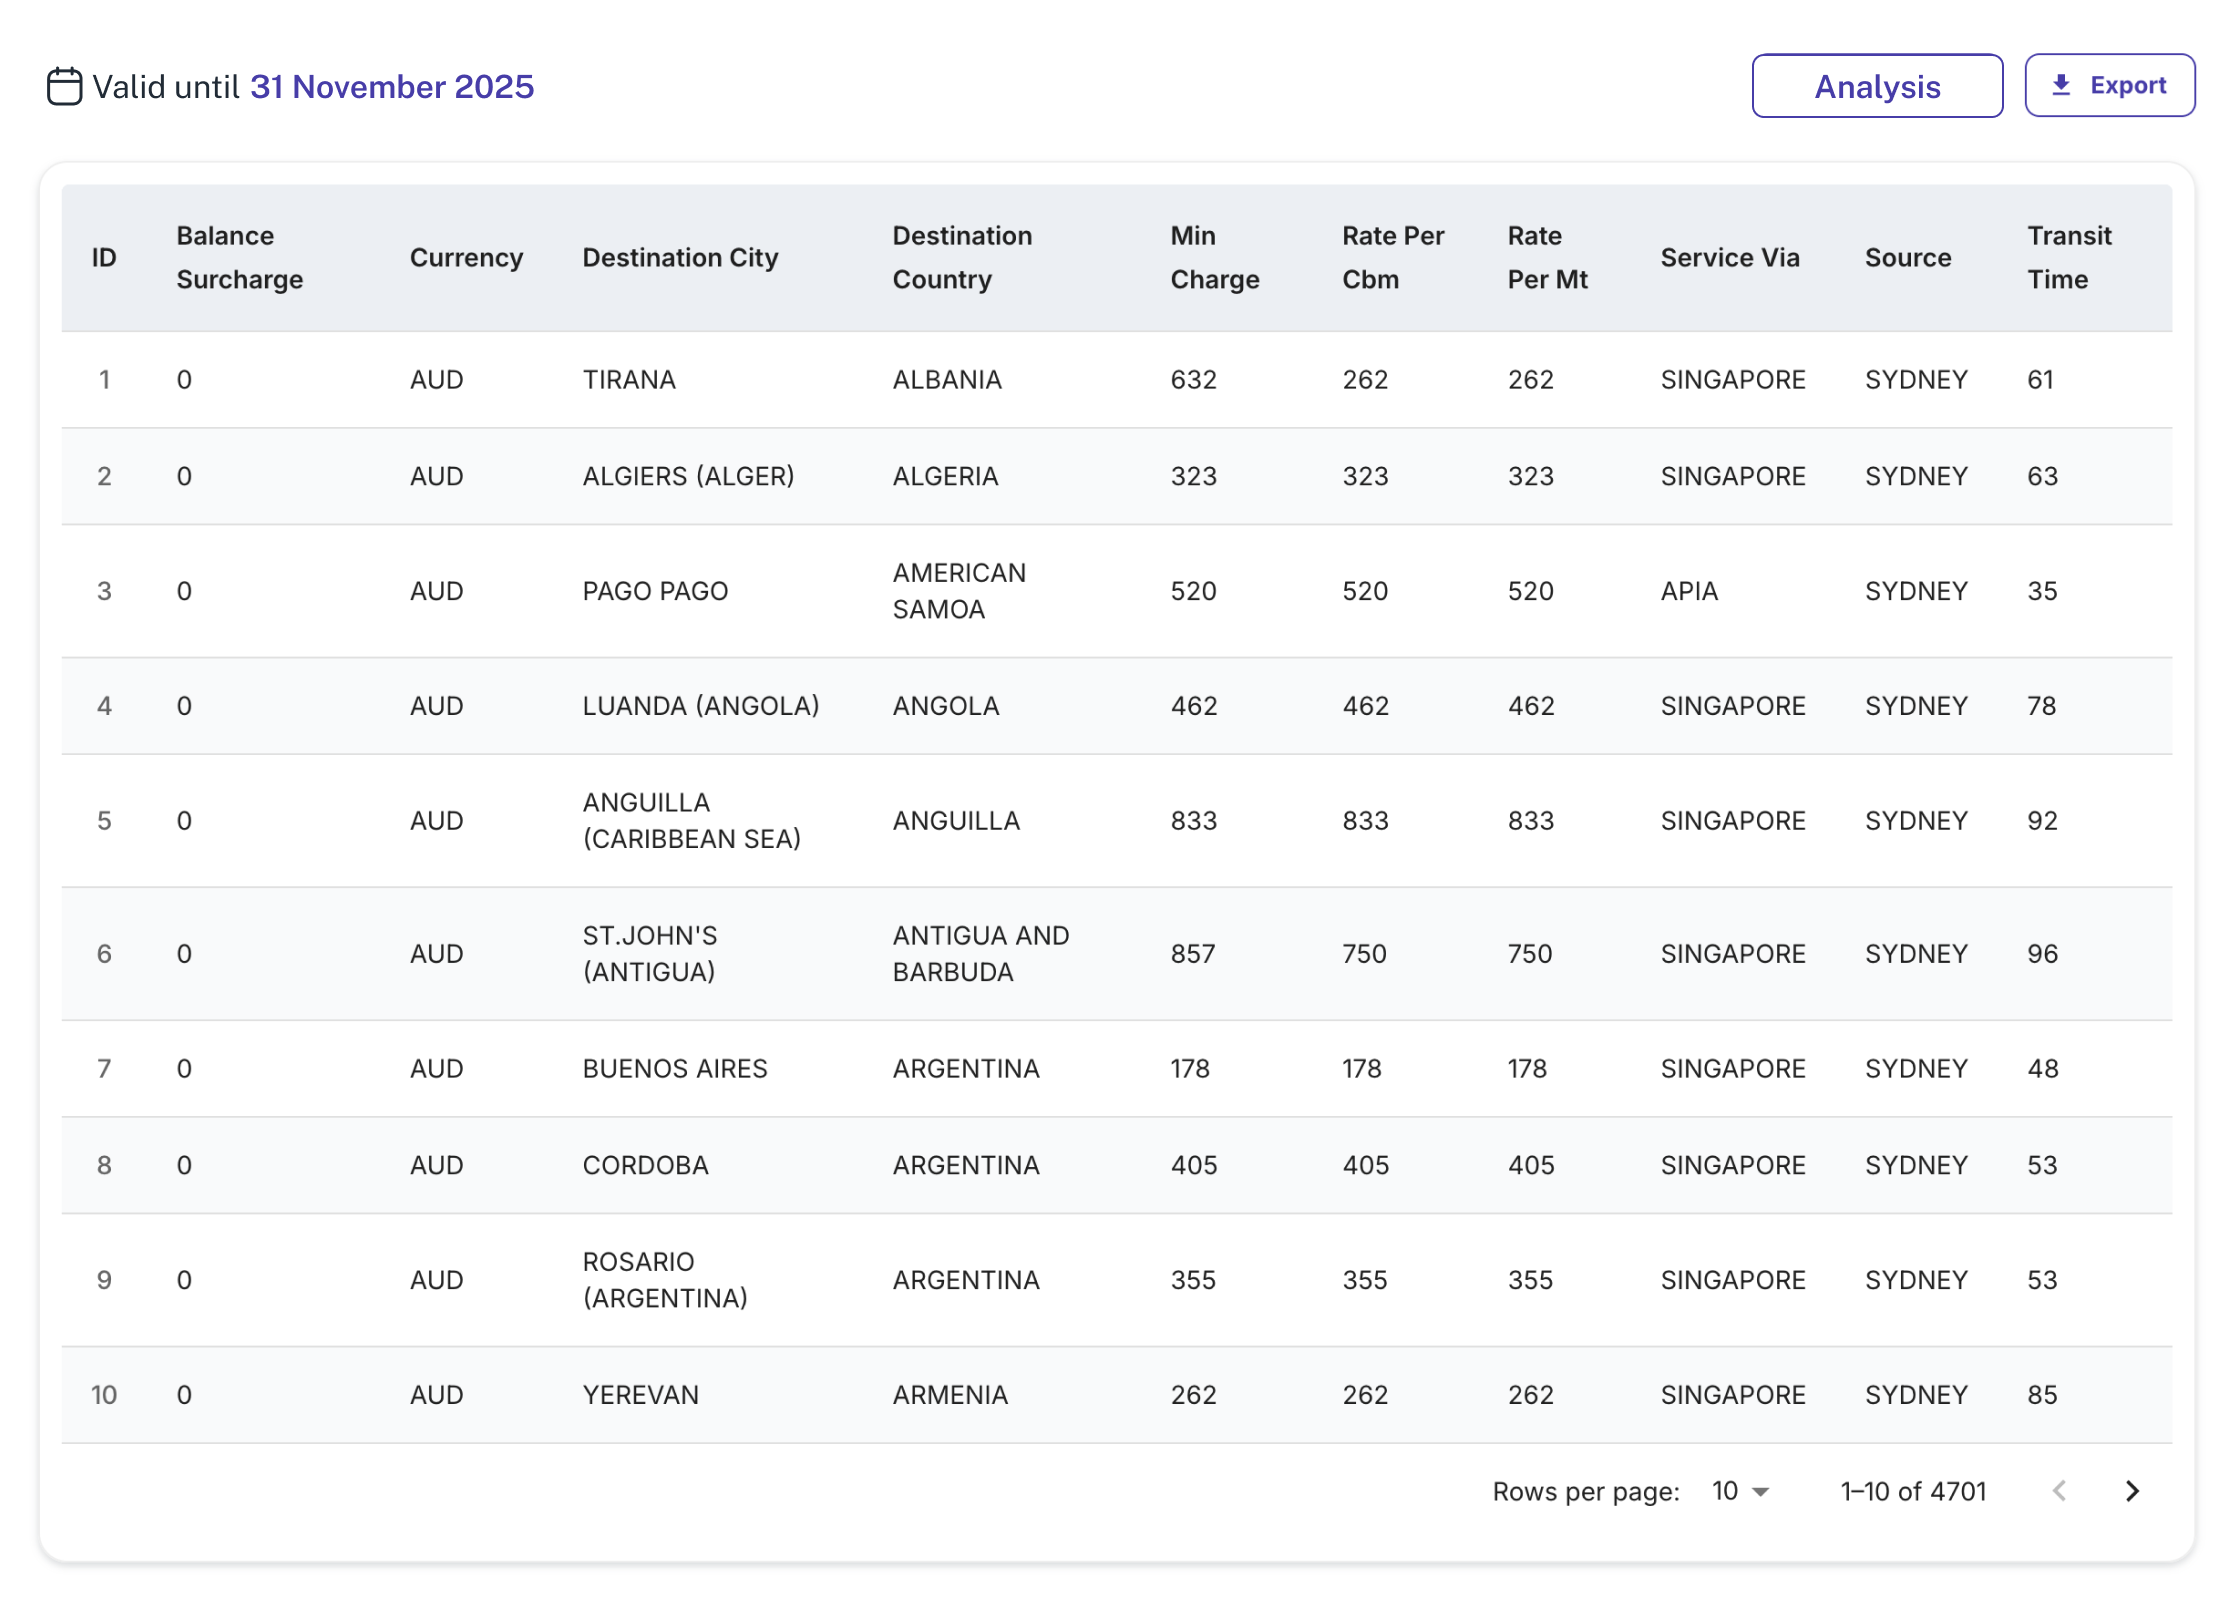Select the BUENOS AIRES row
This screenshot has height=1606, width=2240.
tap(674, 1069)
